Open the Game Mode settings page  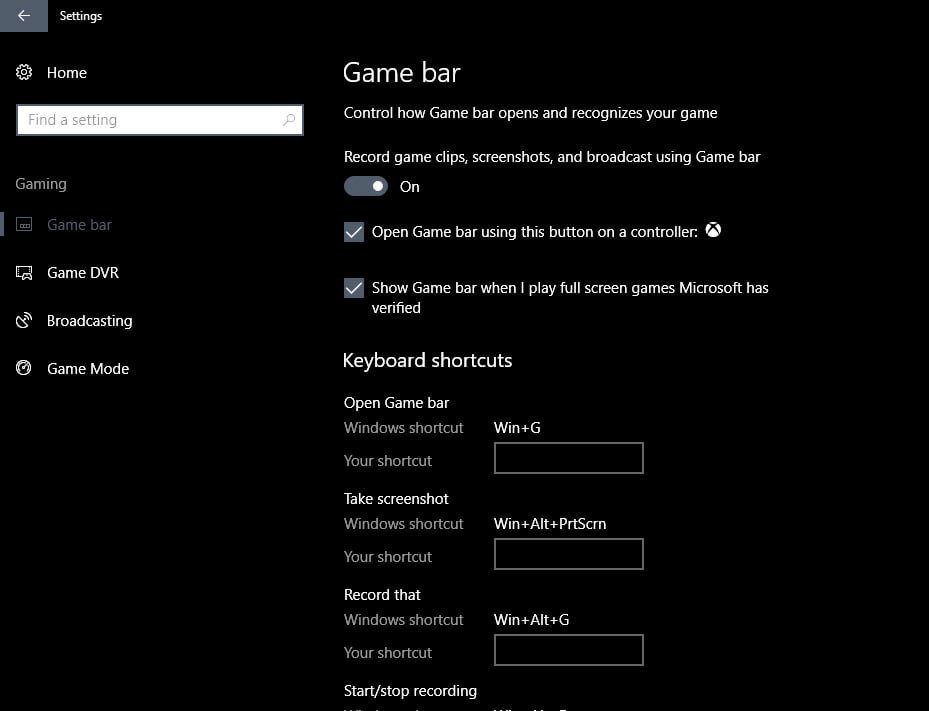pos(88,369)
